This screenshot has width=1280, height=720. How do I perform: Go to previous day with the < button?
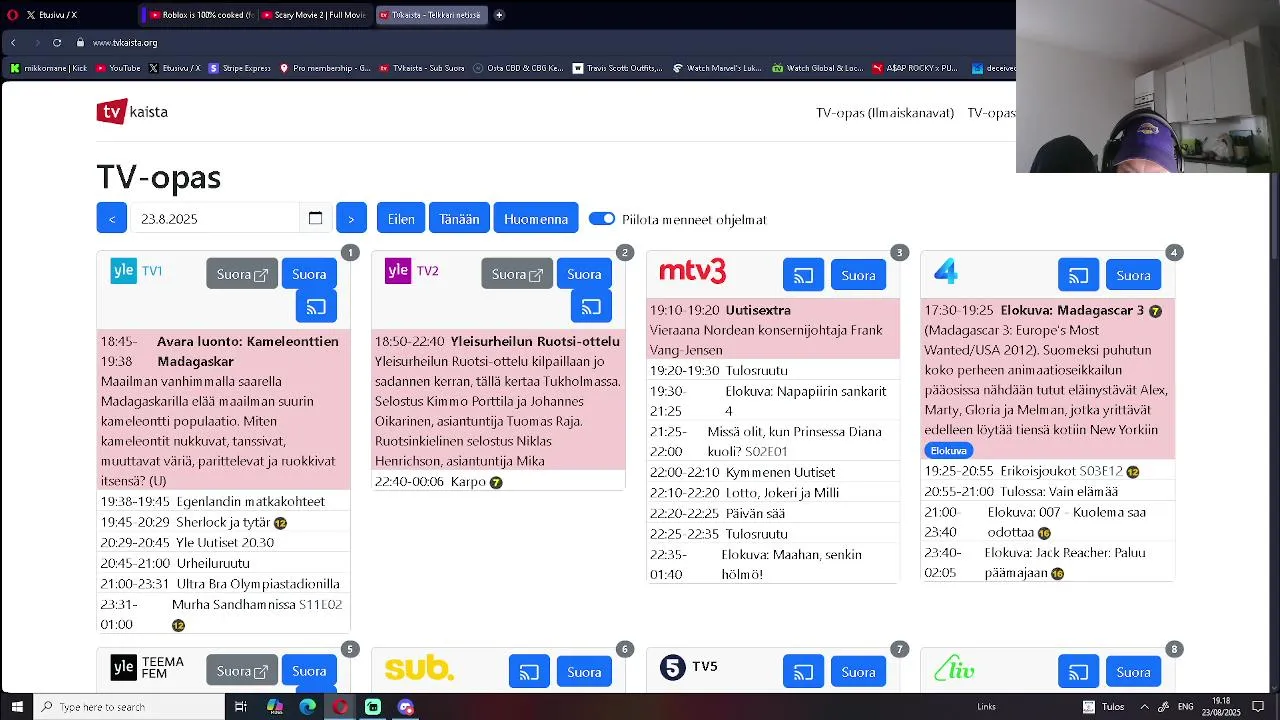(x=112, y=218)
